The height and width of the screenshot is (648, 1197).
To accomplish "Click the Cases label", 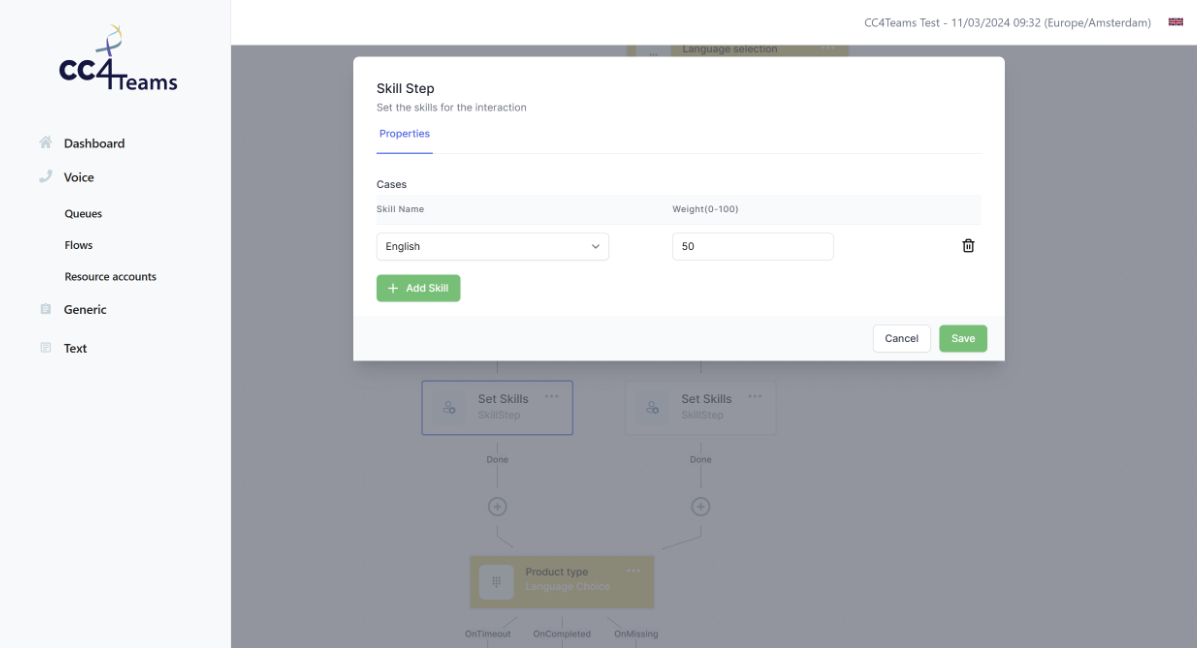I will click(x=392, y=185).
